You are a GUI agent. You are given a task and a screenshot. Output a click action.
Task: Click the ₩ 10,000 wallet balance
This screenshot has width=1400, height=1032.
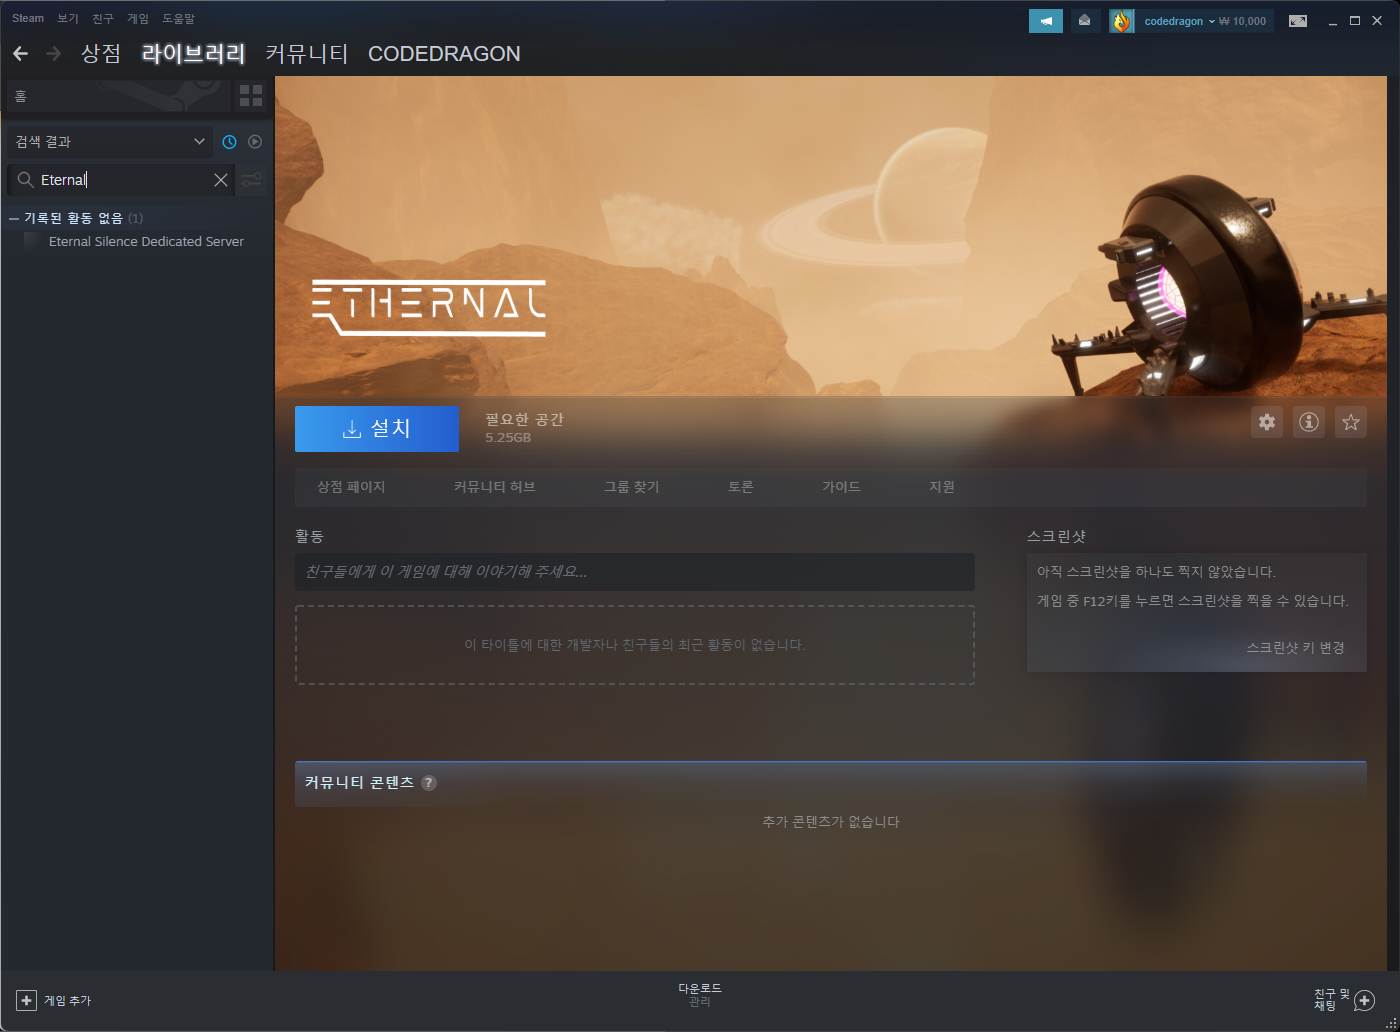point(1243,21)
